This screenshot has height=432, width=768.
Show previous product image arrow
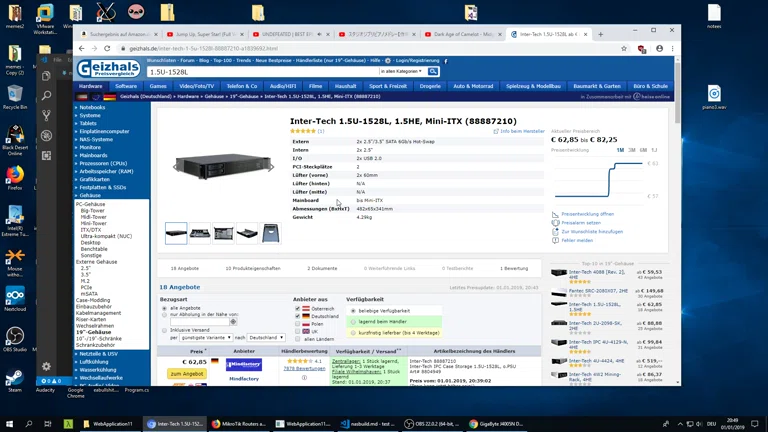(175, 168)
